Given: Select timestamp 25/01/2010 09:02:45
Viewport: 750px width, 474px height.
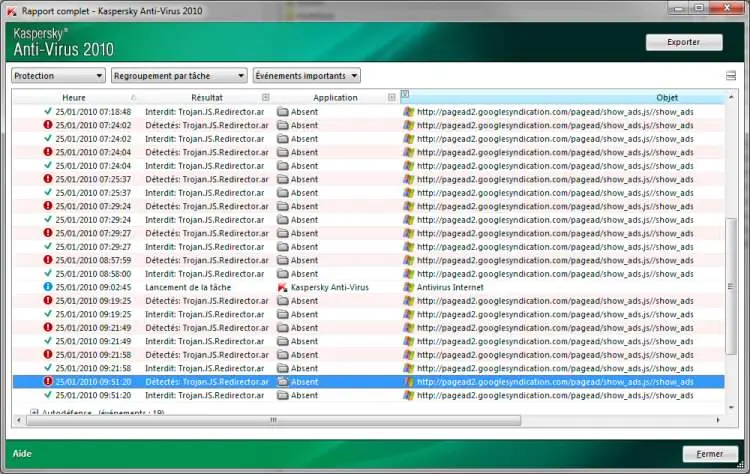Looking at the screenshot, I should 93,287.
